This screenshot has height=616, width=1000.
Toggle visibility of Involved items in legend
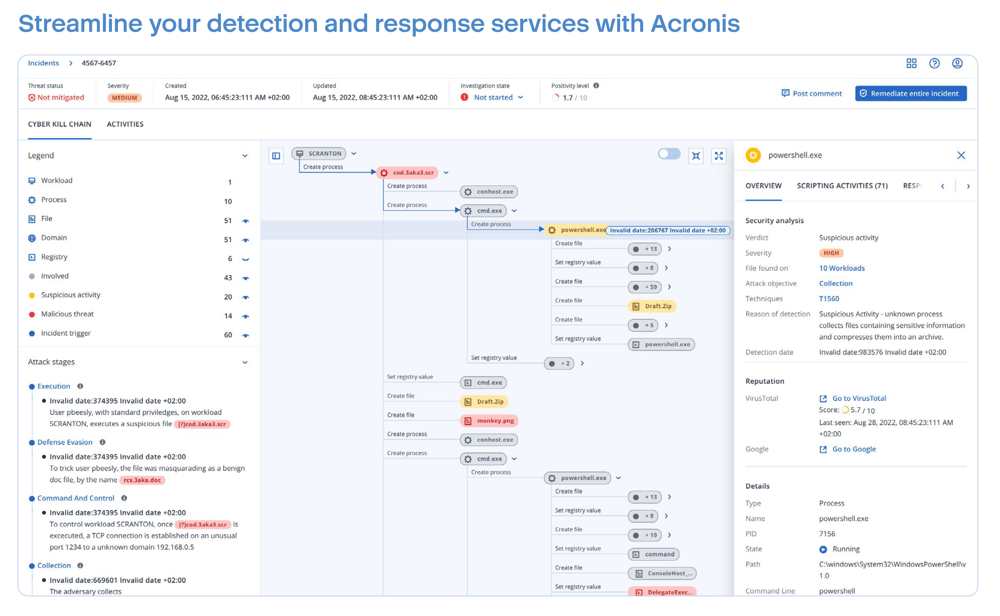246,278
